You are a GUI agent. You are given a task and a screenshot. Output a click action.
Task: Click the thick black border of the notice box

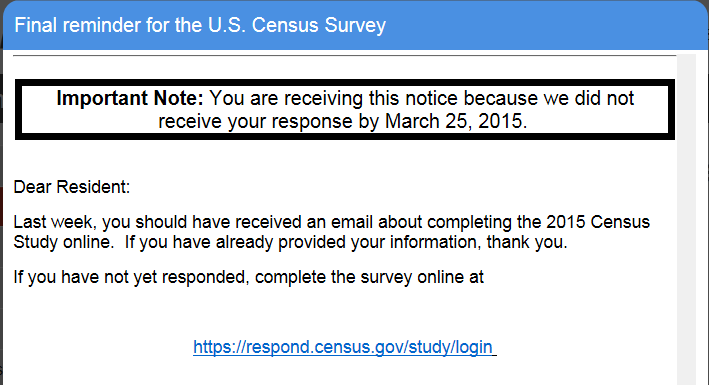pos(345,82)
